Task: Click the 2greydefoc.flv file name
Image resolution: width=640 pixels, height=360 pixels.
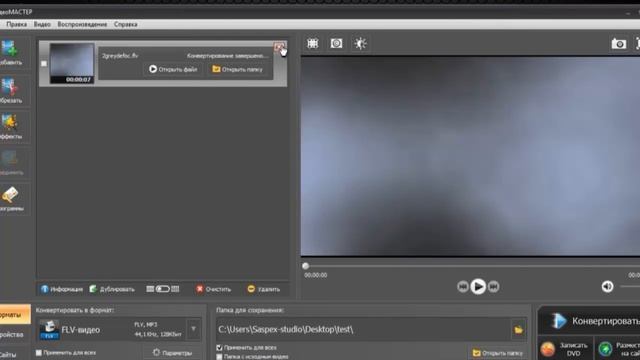Action: [120, 56]
